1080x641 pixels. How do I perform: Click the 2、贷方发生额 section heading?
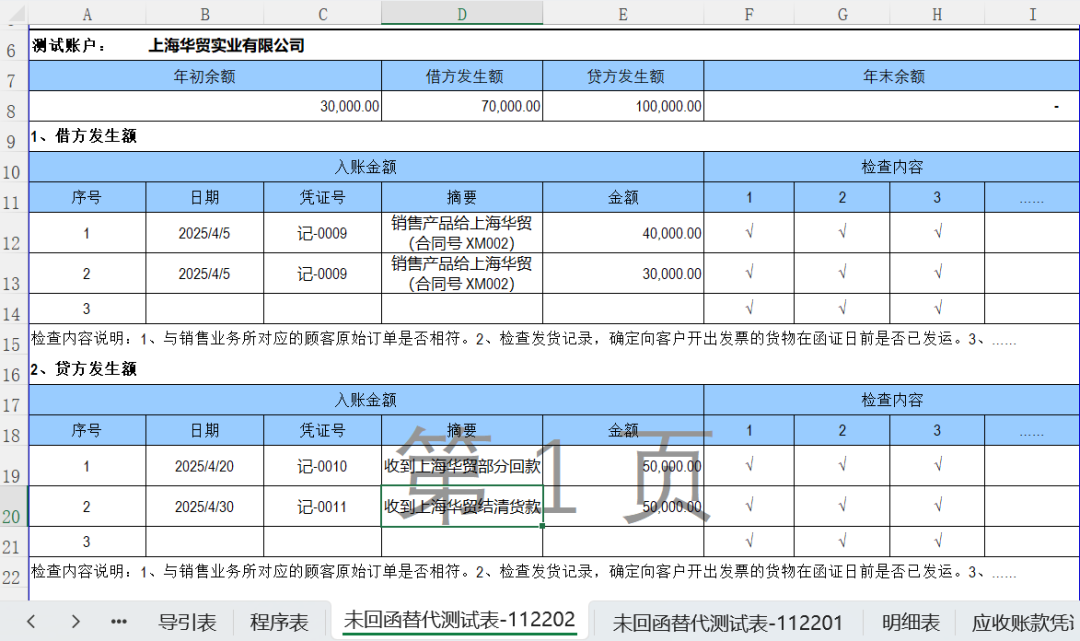(x=83, y=369)
